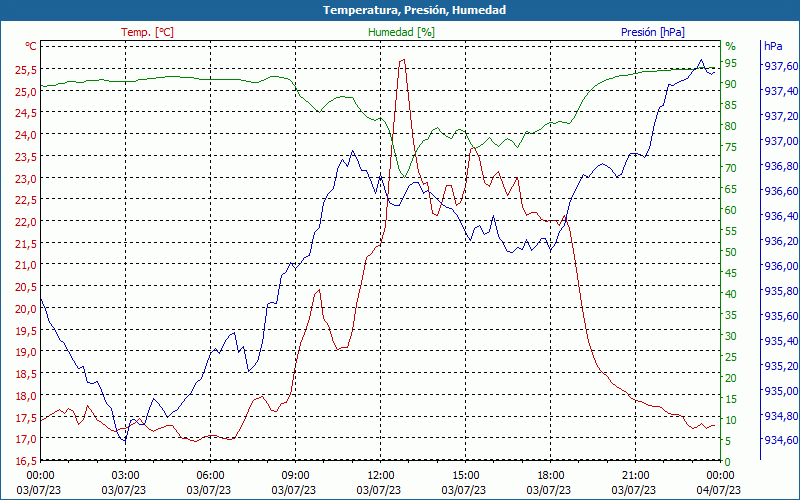The width and height of the screenshot is (800, 500).
Task: Click the '40' humidity axis value
Action: pyautogui.click(x=731, y=294)
